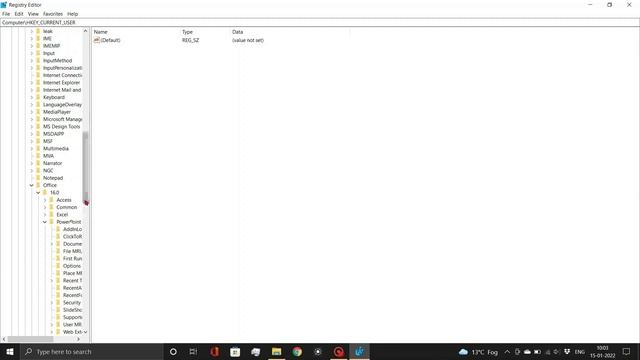This screenshot has width=640, height=360.
Task: Open the Edit menu
Action: coord(19,14)
